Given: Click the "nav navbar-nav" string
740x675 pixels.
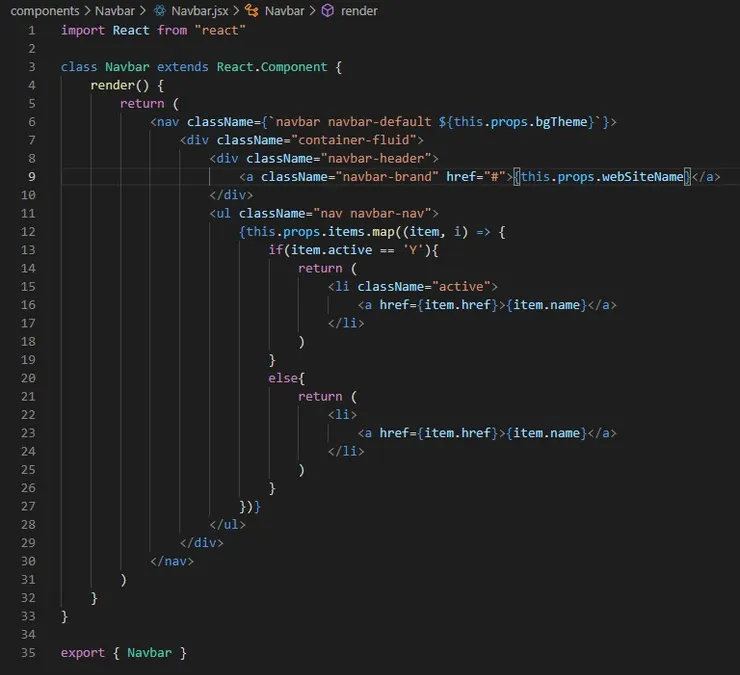Looking at the screenshot, I should (x=372, y=214).
